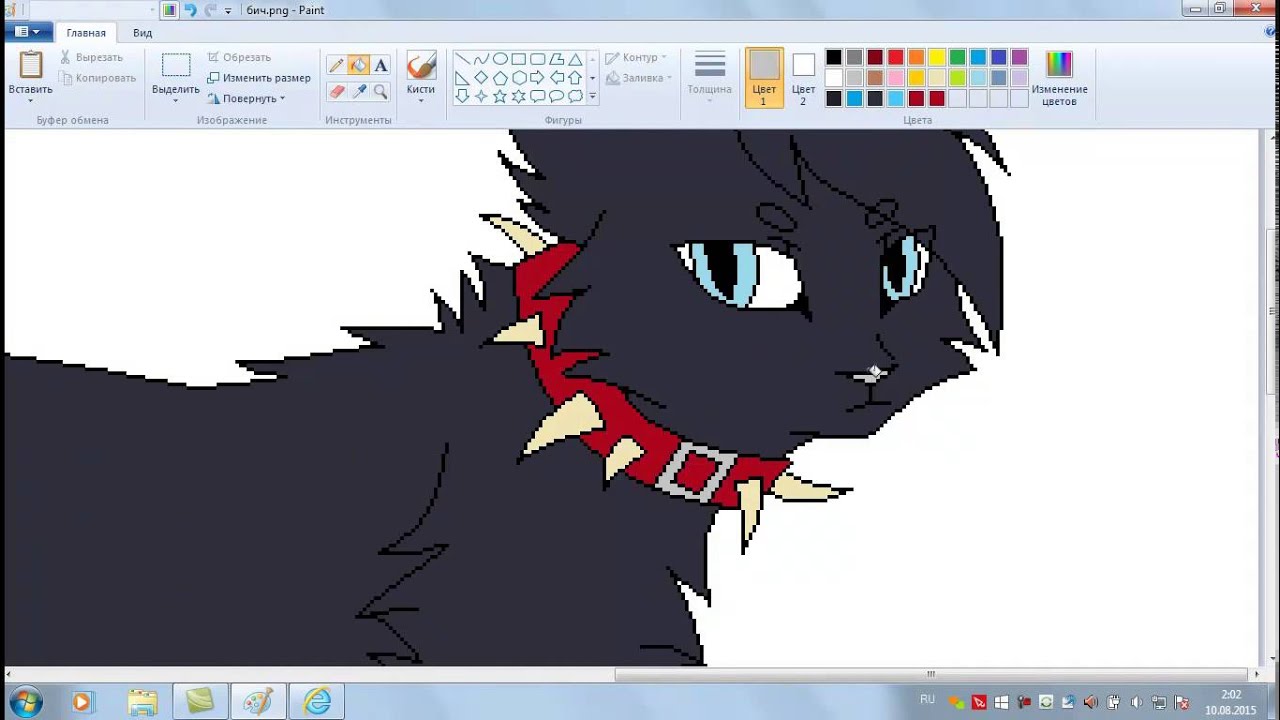Click the horizontal scrollbar right arrow

pyautogui.click(x=1257, y=674)
